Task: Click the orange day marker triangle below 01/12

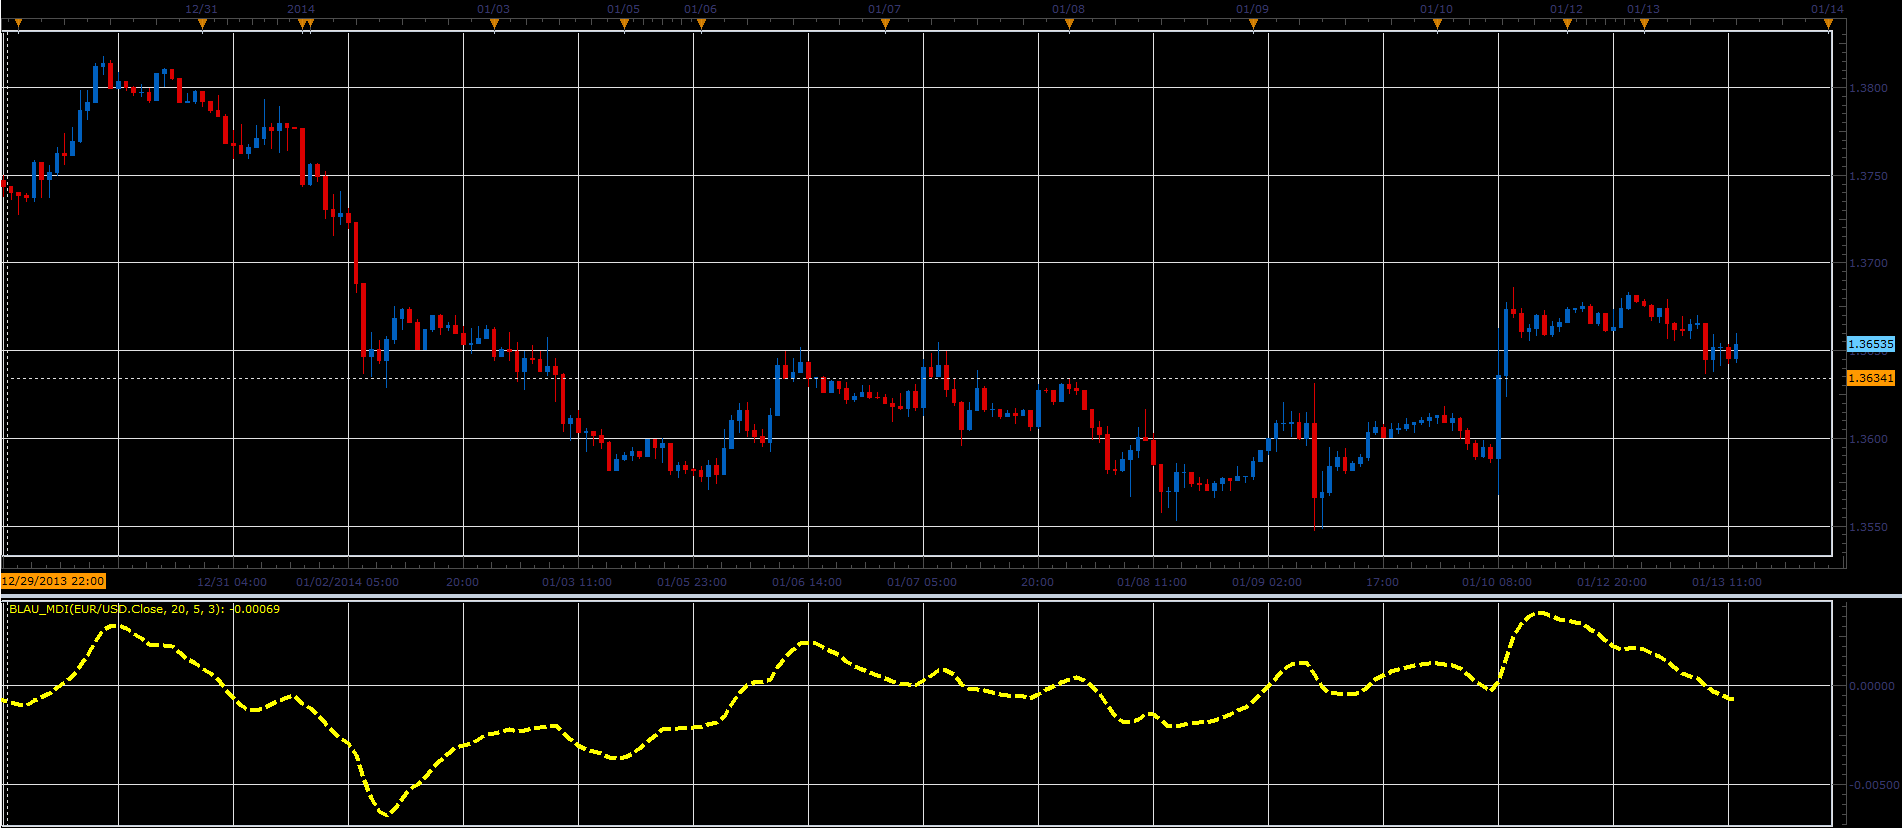Action: (x=1567, y=25)
